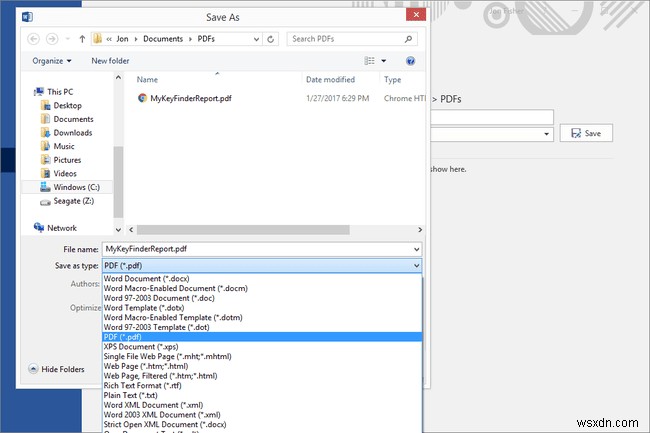Choose Word Macro-Enabled Template (*.dotm)
The height and width of the screenshot is (433, 650).
point(262,317)
